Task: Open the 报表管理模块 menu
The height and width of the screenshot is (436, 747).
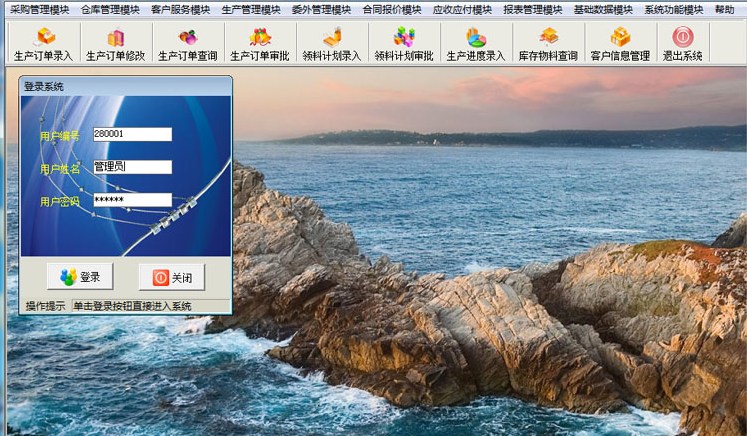Action: pos(533,10)
